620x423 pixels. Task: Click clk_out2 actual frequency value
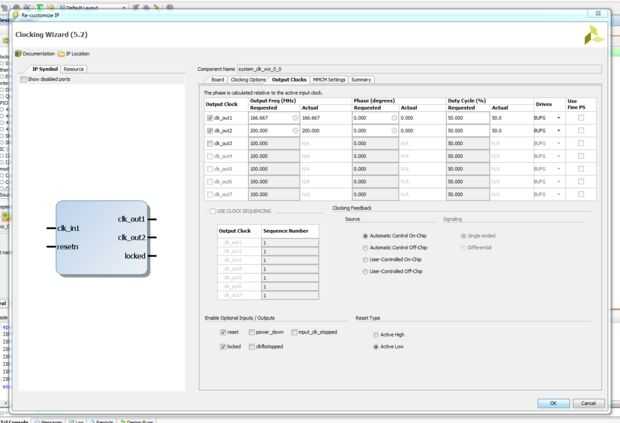311,130
